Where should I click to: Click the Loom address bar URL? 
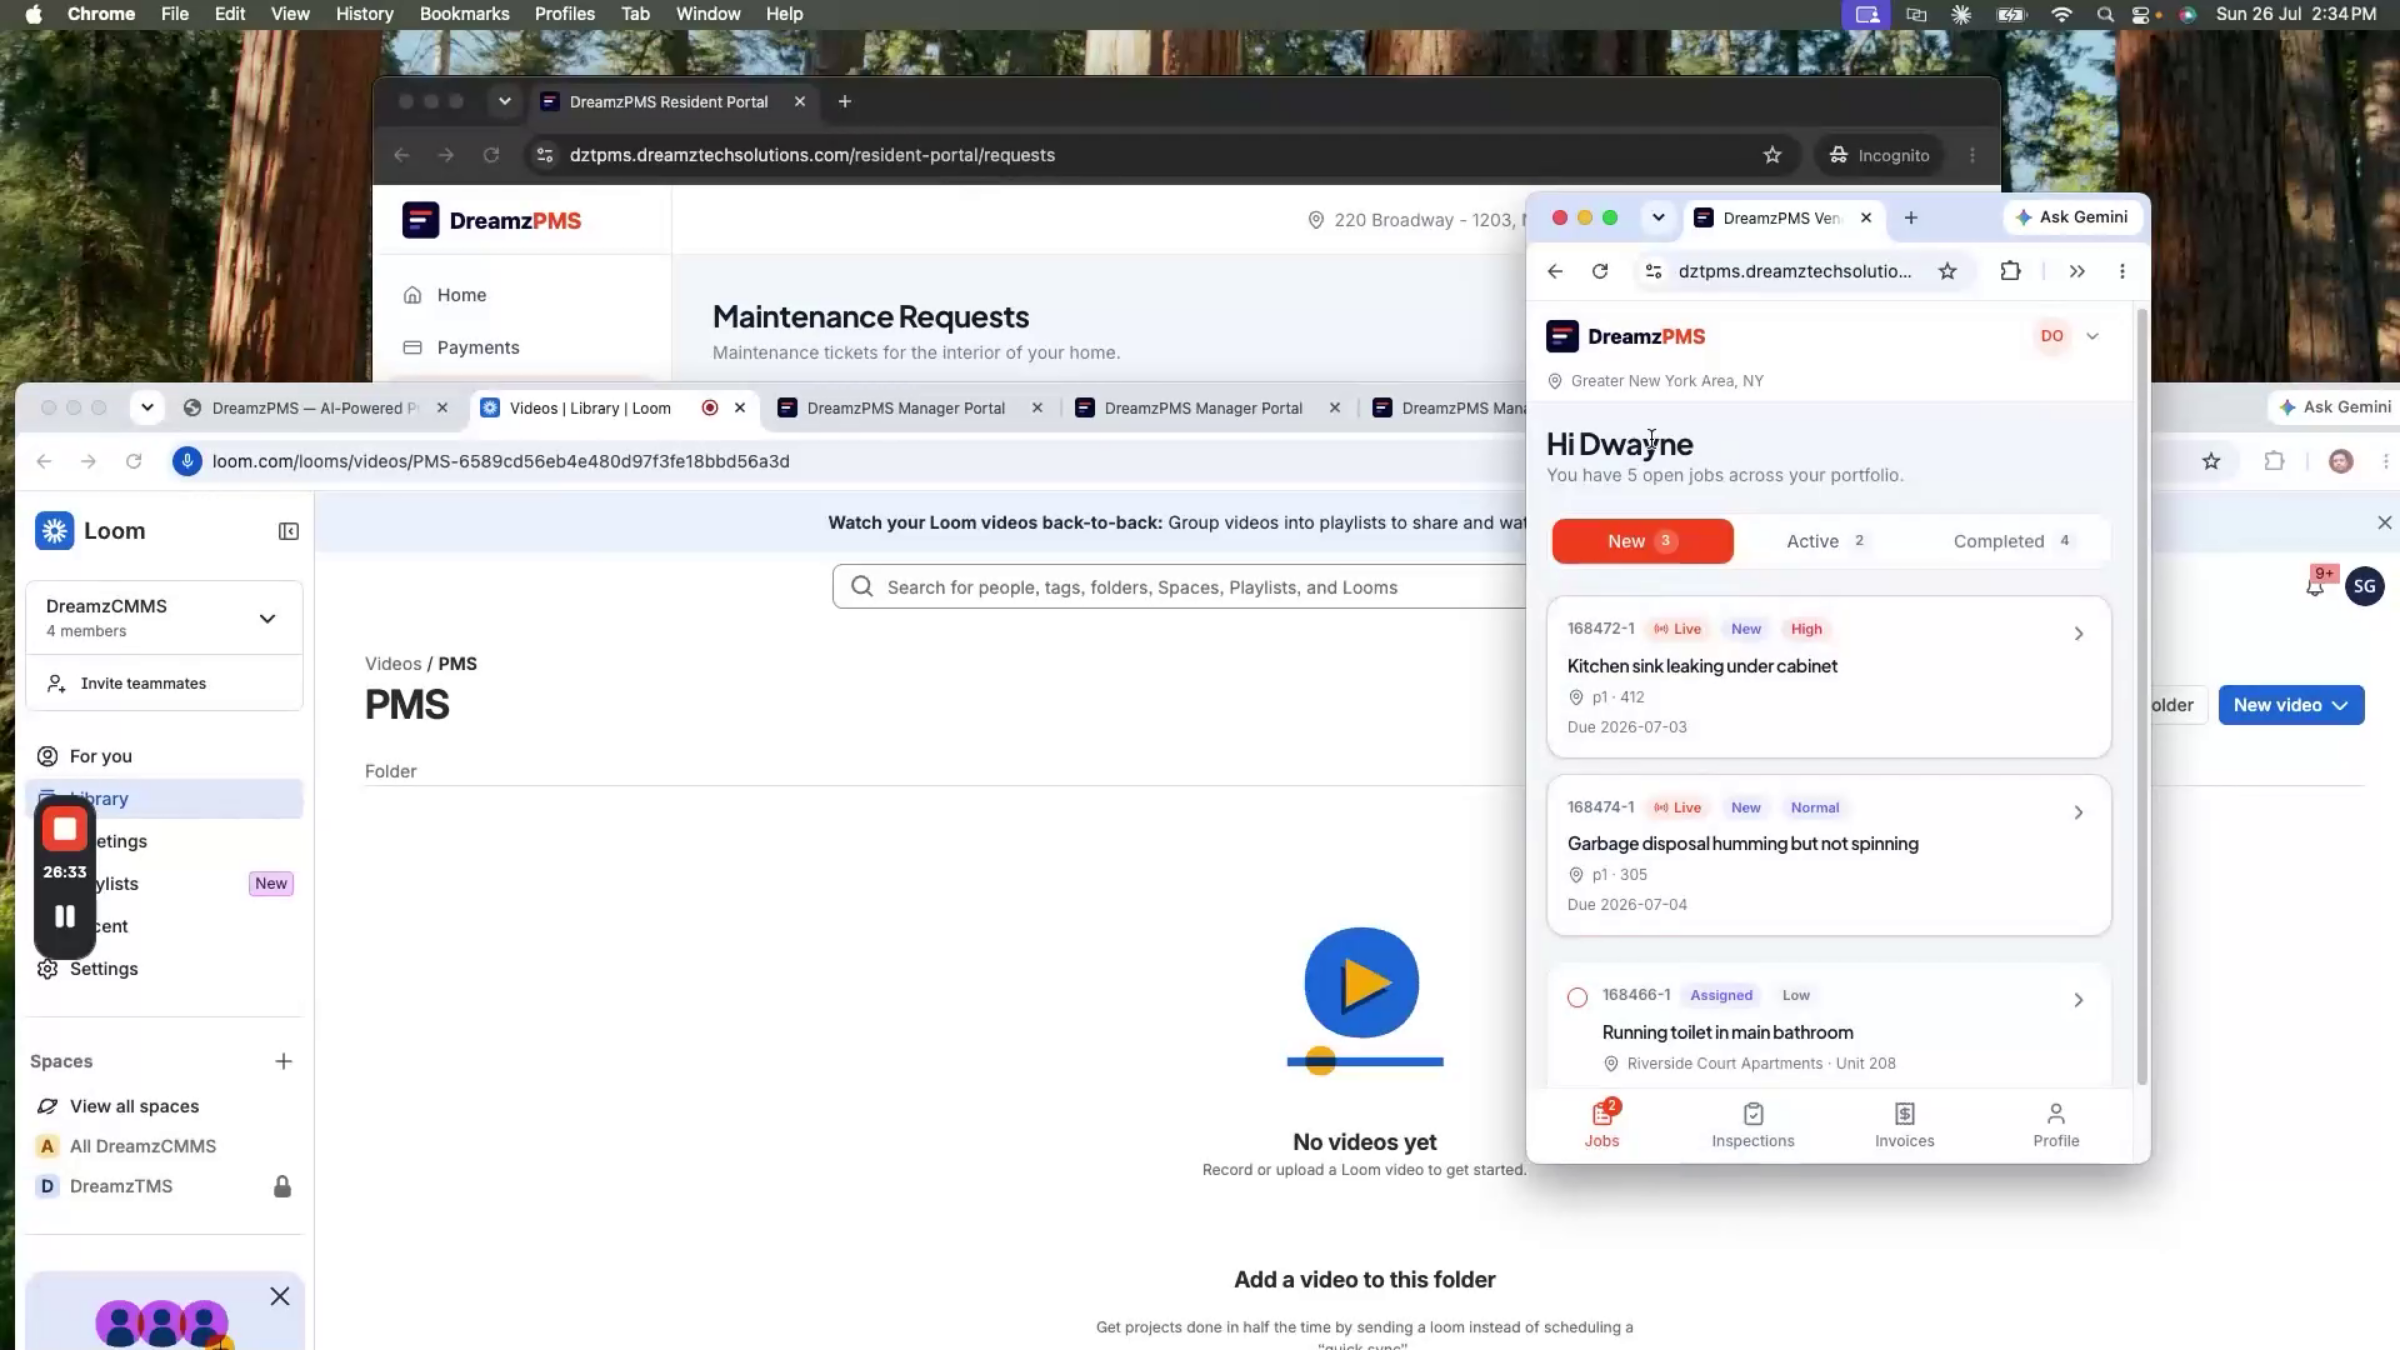pyautogui.click(x=500, y=461)
